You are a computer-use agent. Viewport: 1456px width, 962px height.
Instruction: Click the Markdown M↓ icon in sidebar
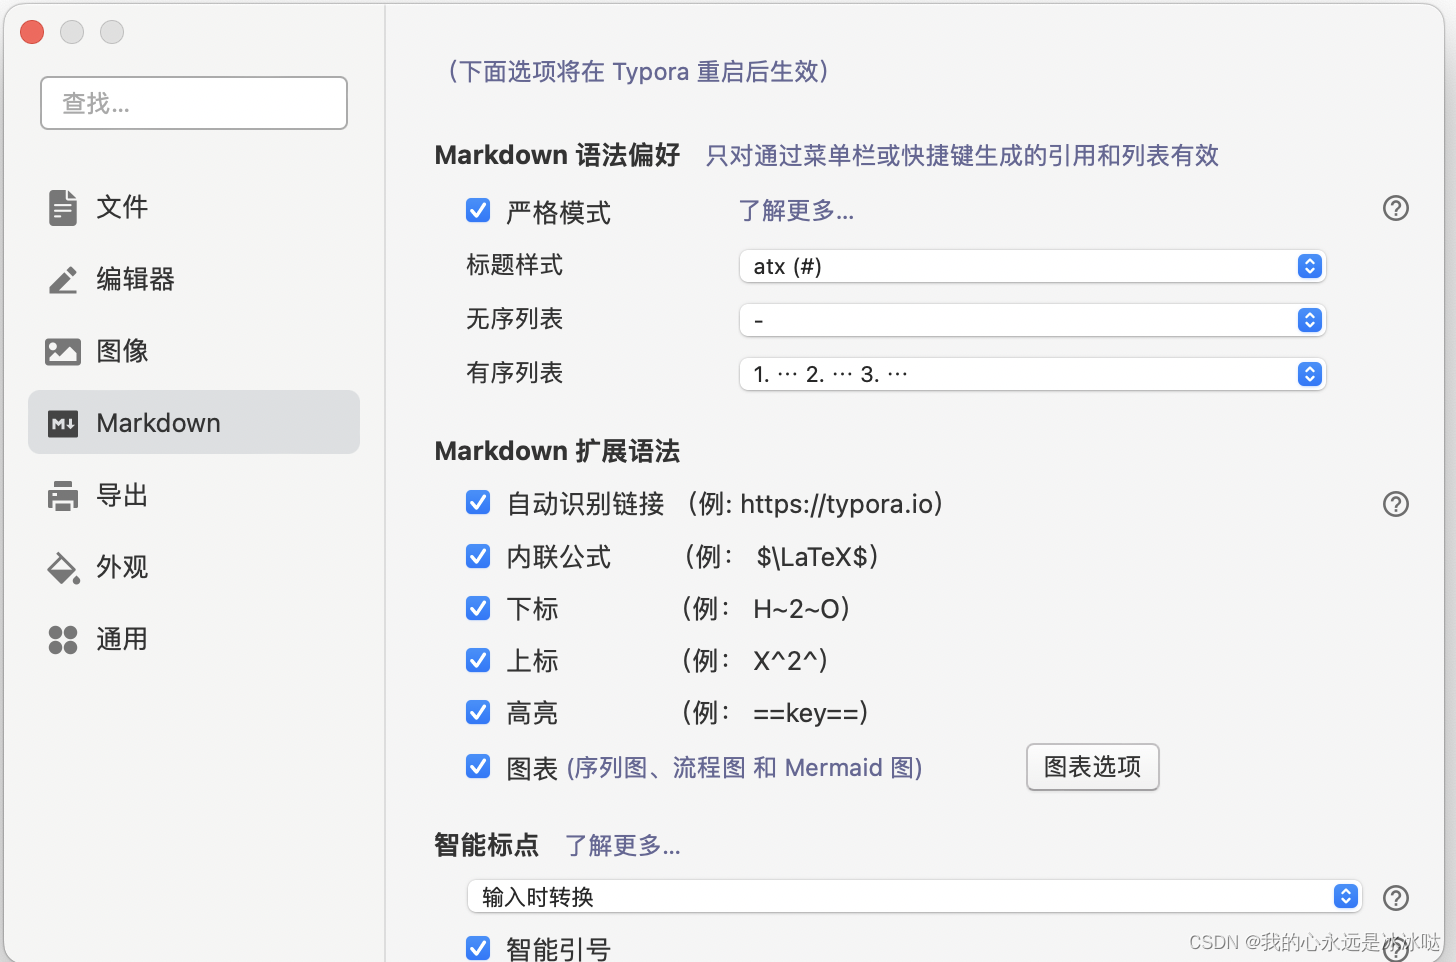(x=63, y=424)
